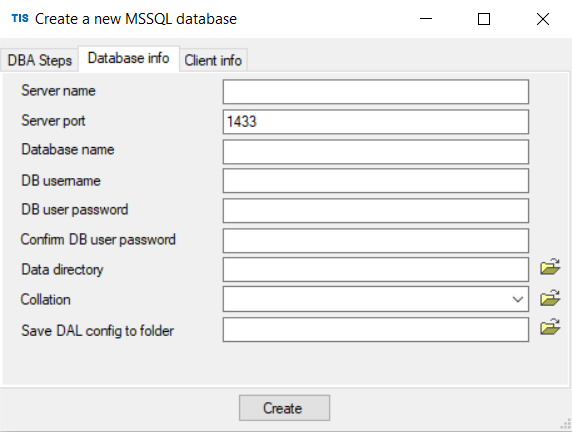Click the Create button
Screen dimensions: 572x432
(285, 408)
